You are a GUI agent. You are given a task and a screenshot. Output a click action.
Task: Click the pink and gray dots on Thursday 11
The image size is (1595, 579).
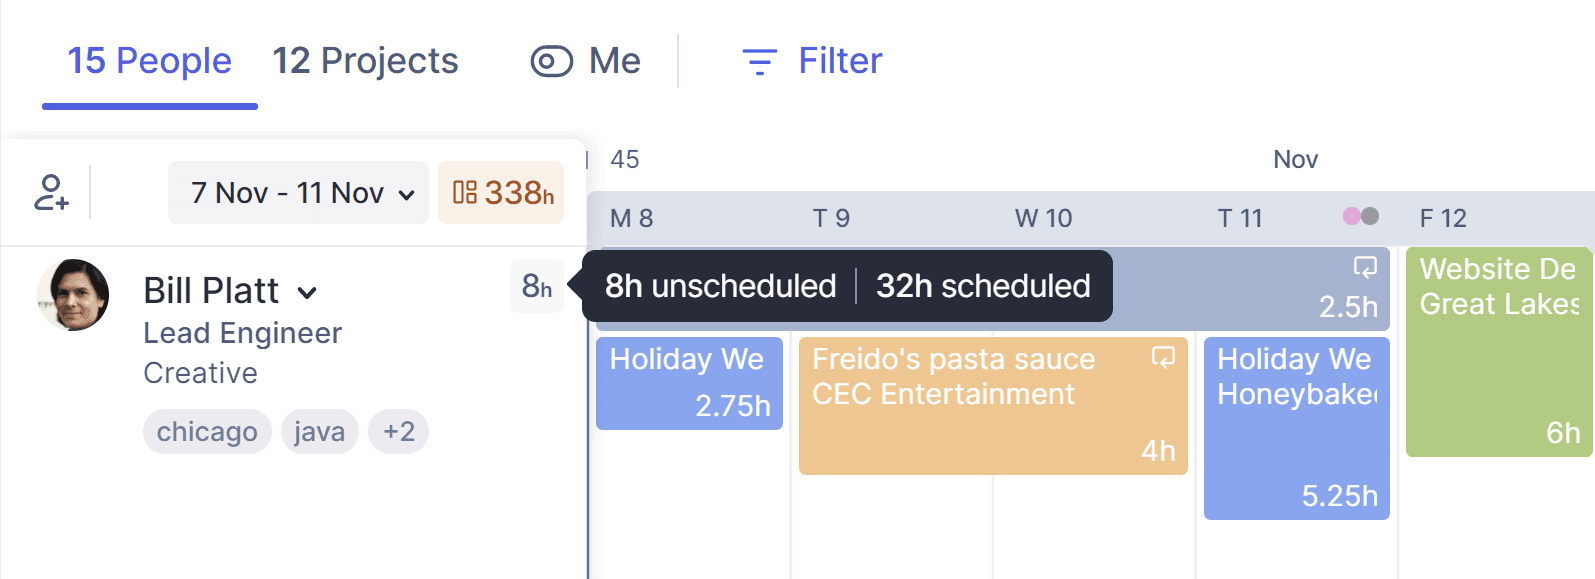1361,216
